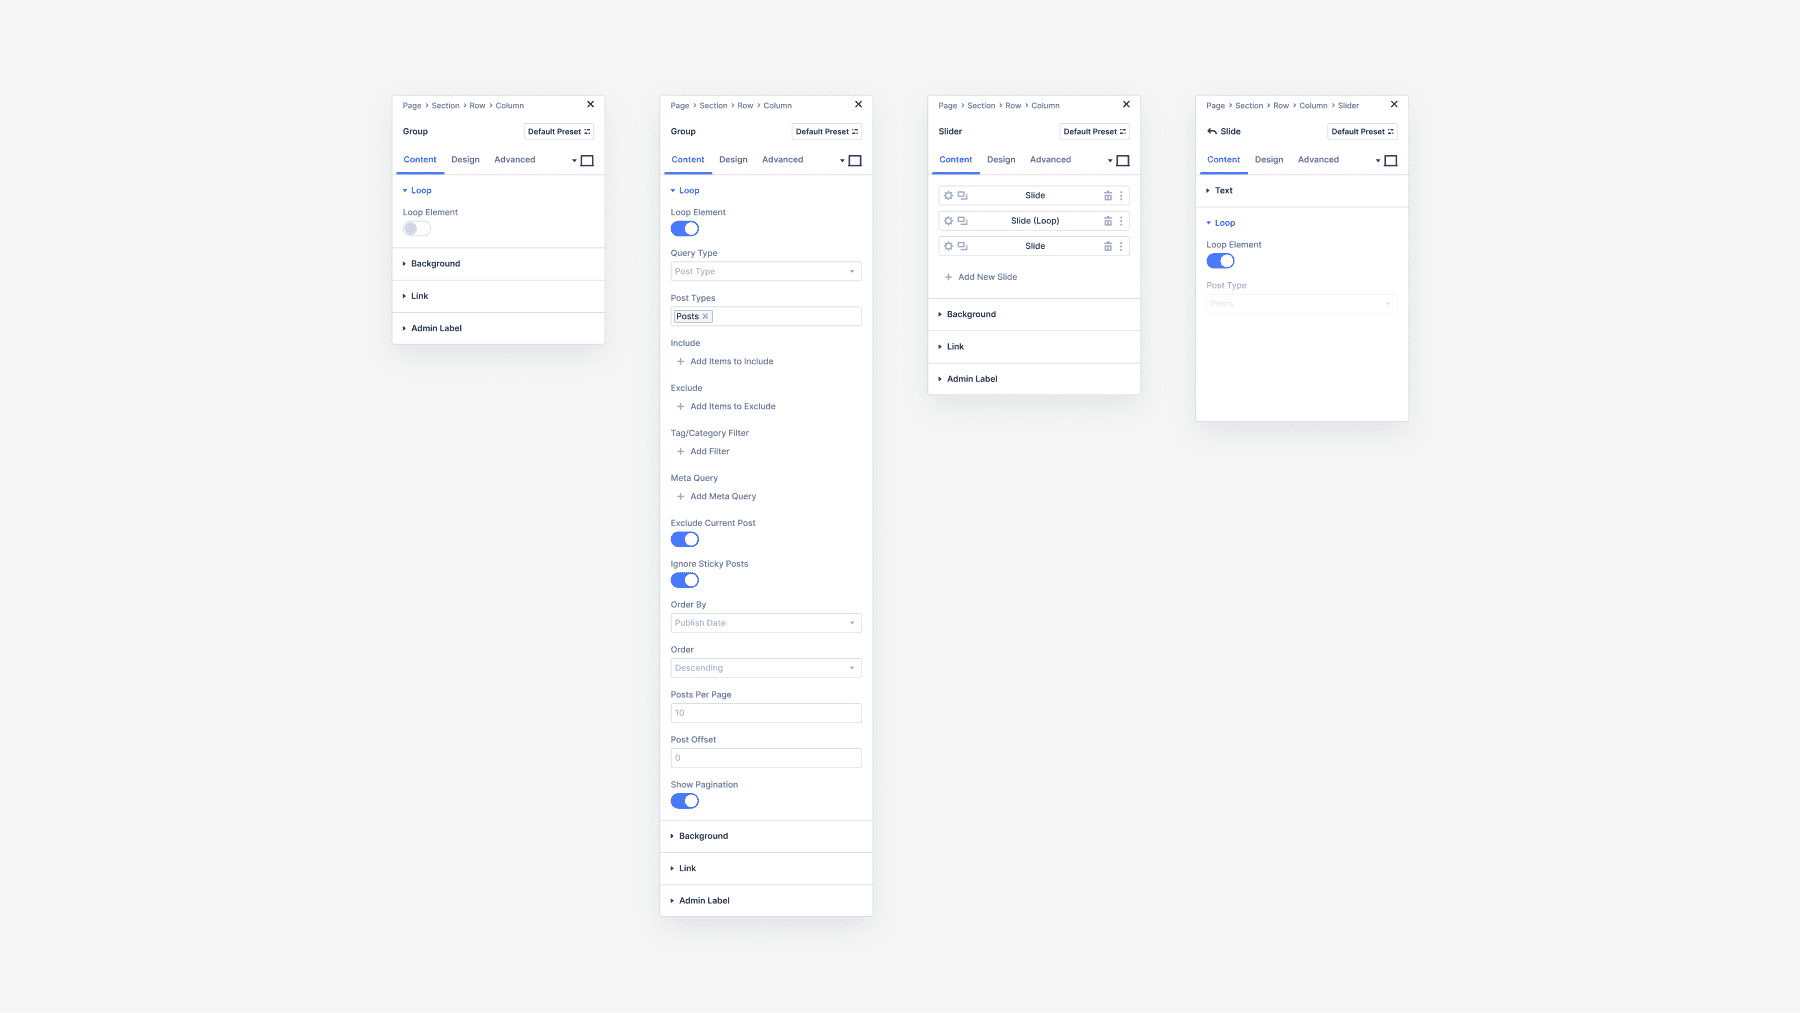This screenshot has height=1013, width=1800.
Task: Click the square view icon in the Slider panel
Action: pos(1122,161)
